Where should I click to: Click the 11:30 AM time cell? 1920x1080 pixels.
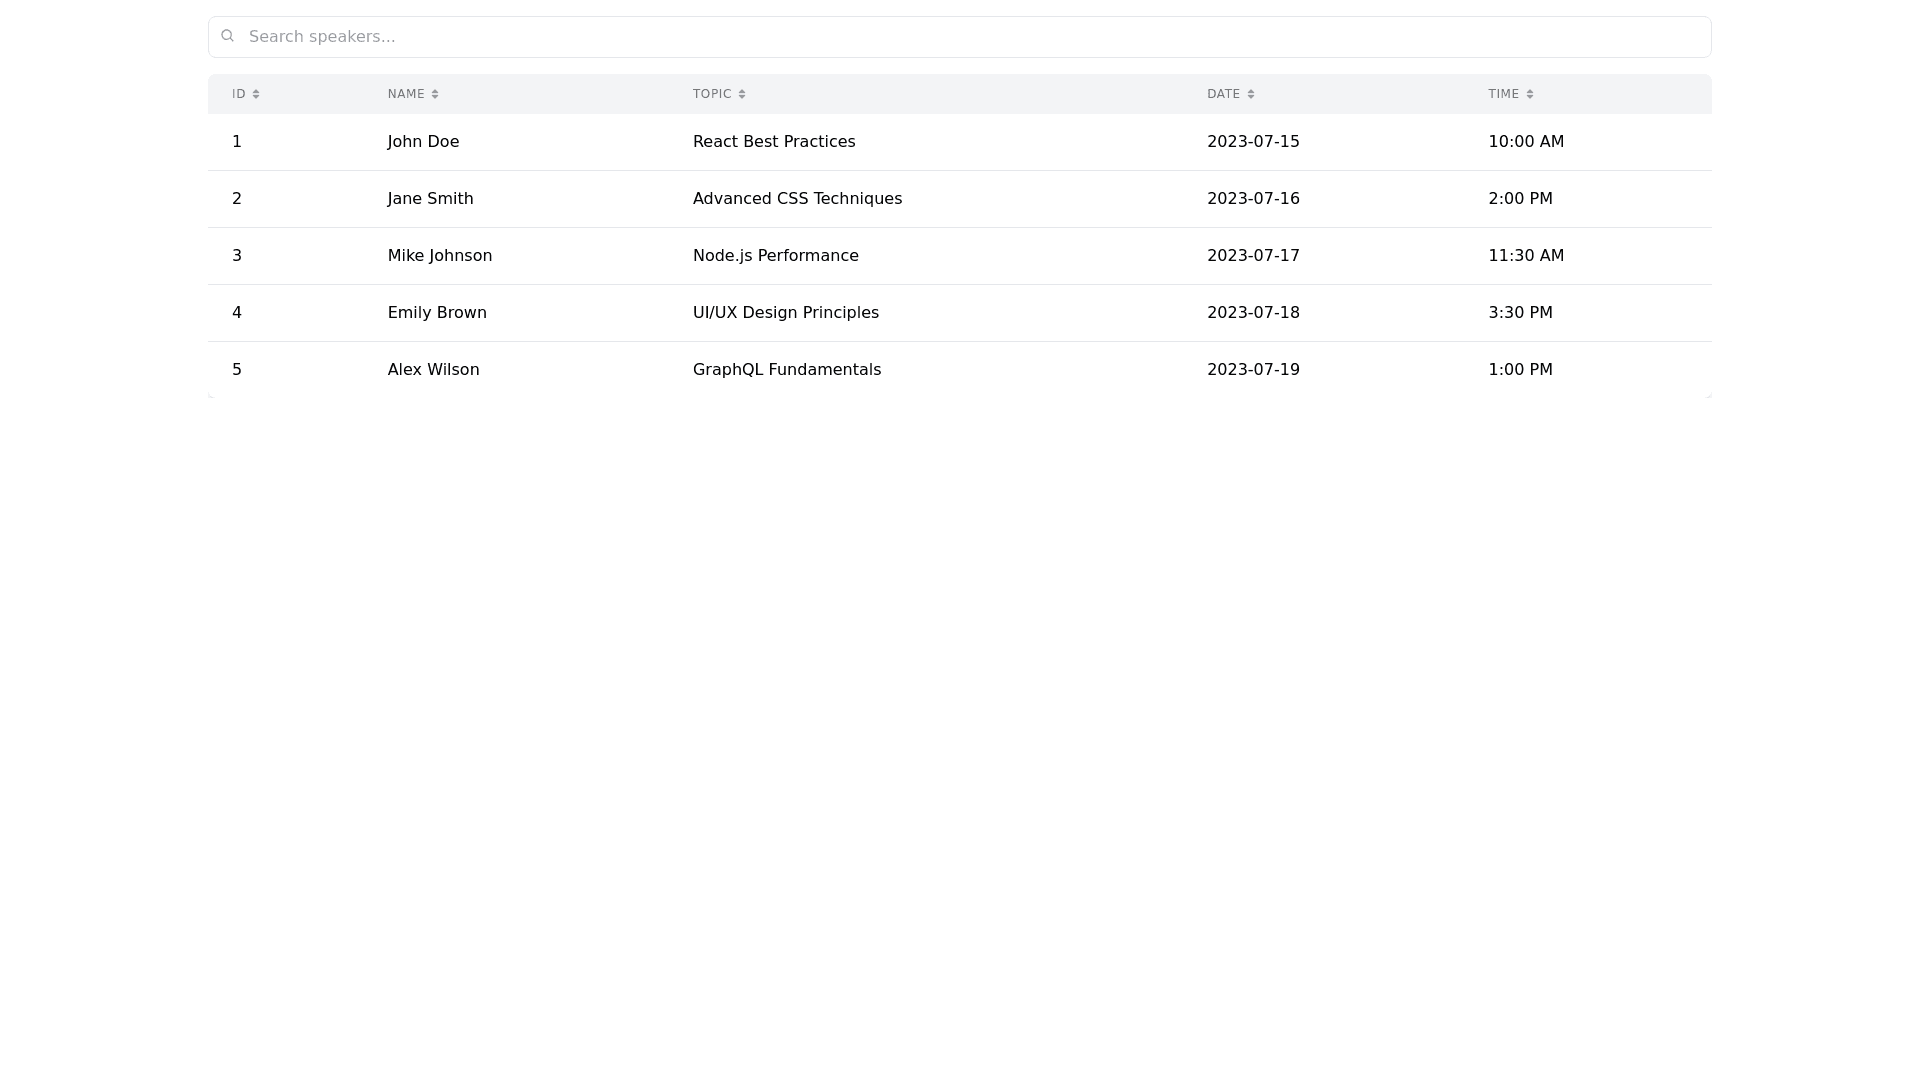1525,256
